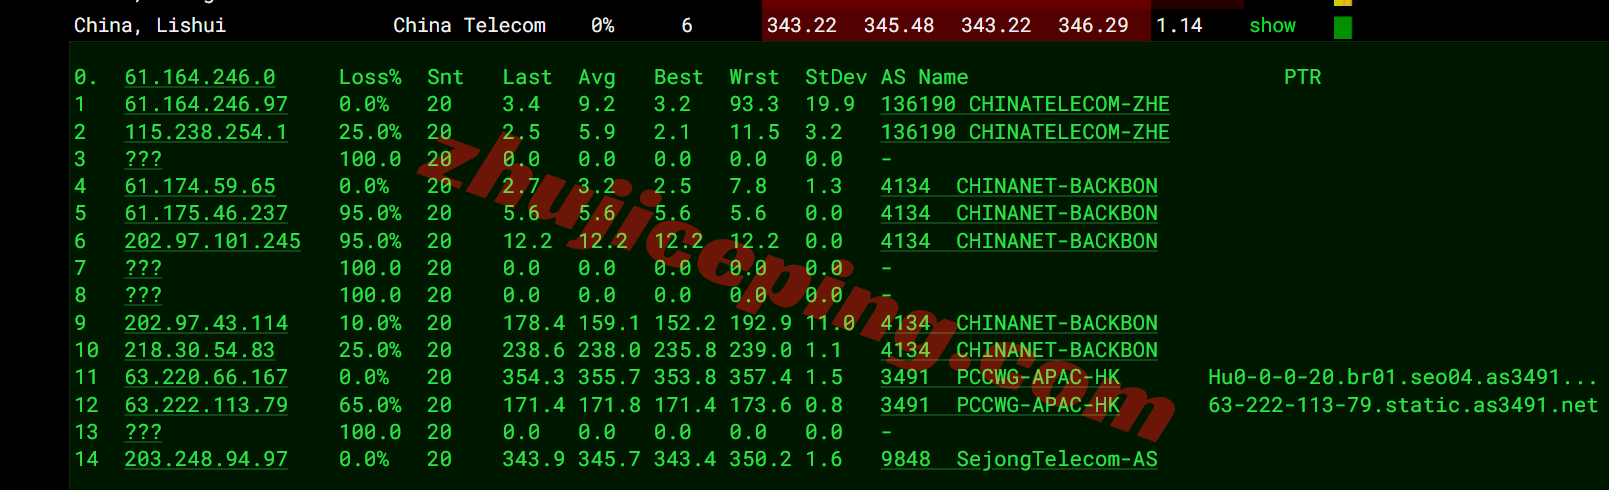Viewport: 1609px width, 490px height.
Task: Click the ??? address on hop 13
Action: tap(143, 432)
